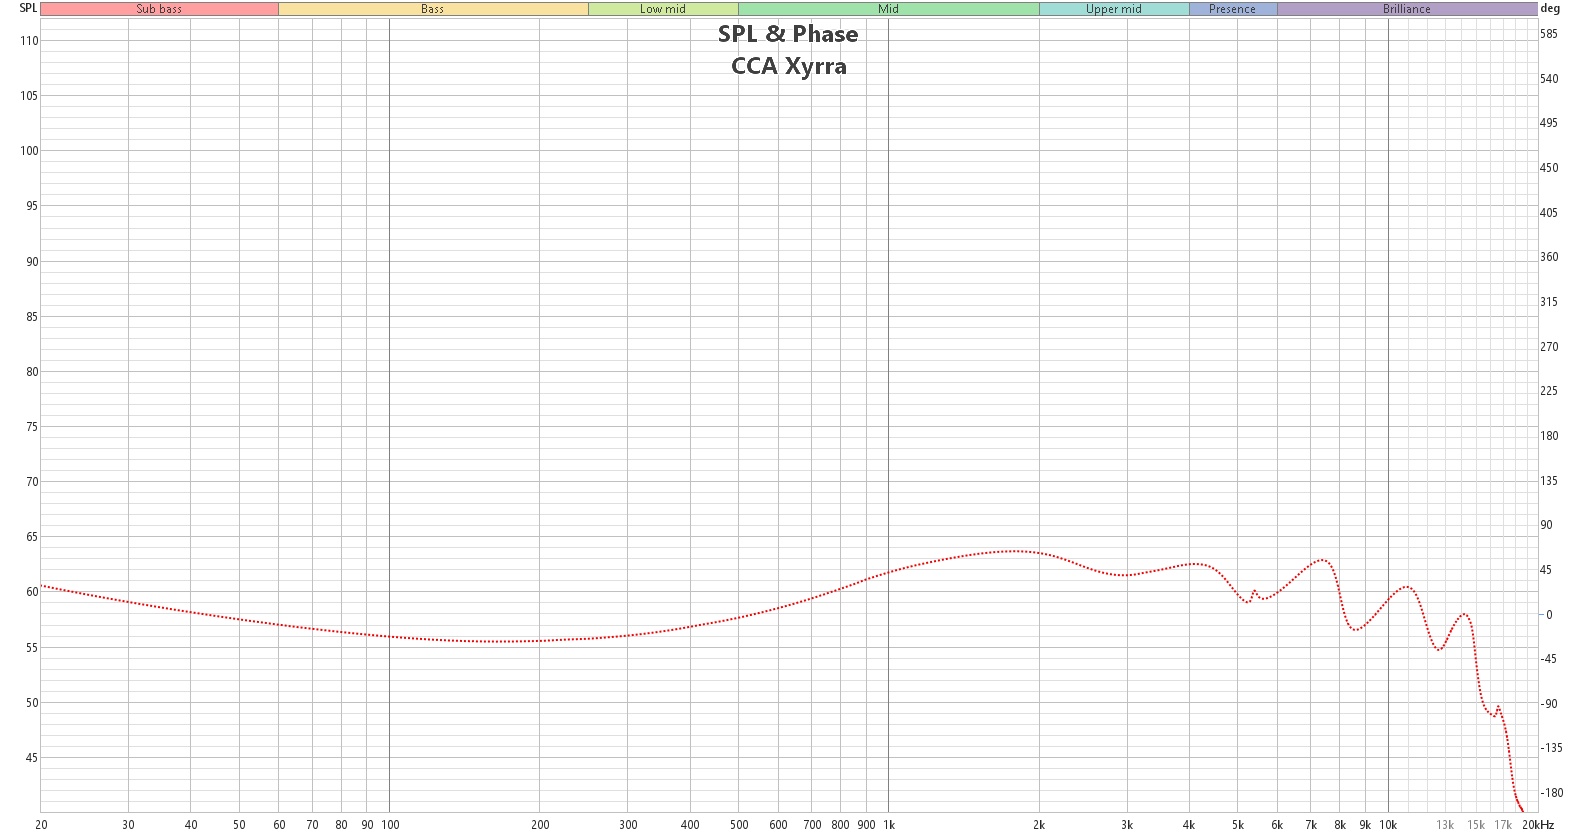This screenshot has width=1590, height=837.
Task: Click the 585 degree axis value
Action: 1549,34
